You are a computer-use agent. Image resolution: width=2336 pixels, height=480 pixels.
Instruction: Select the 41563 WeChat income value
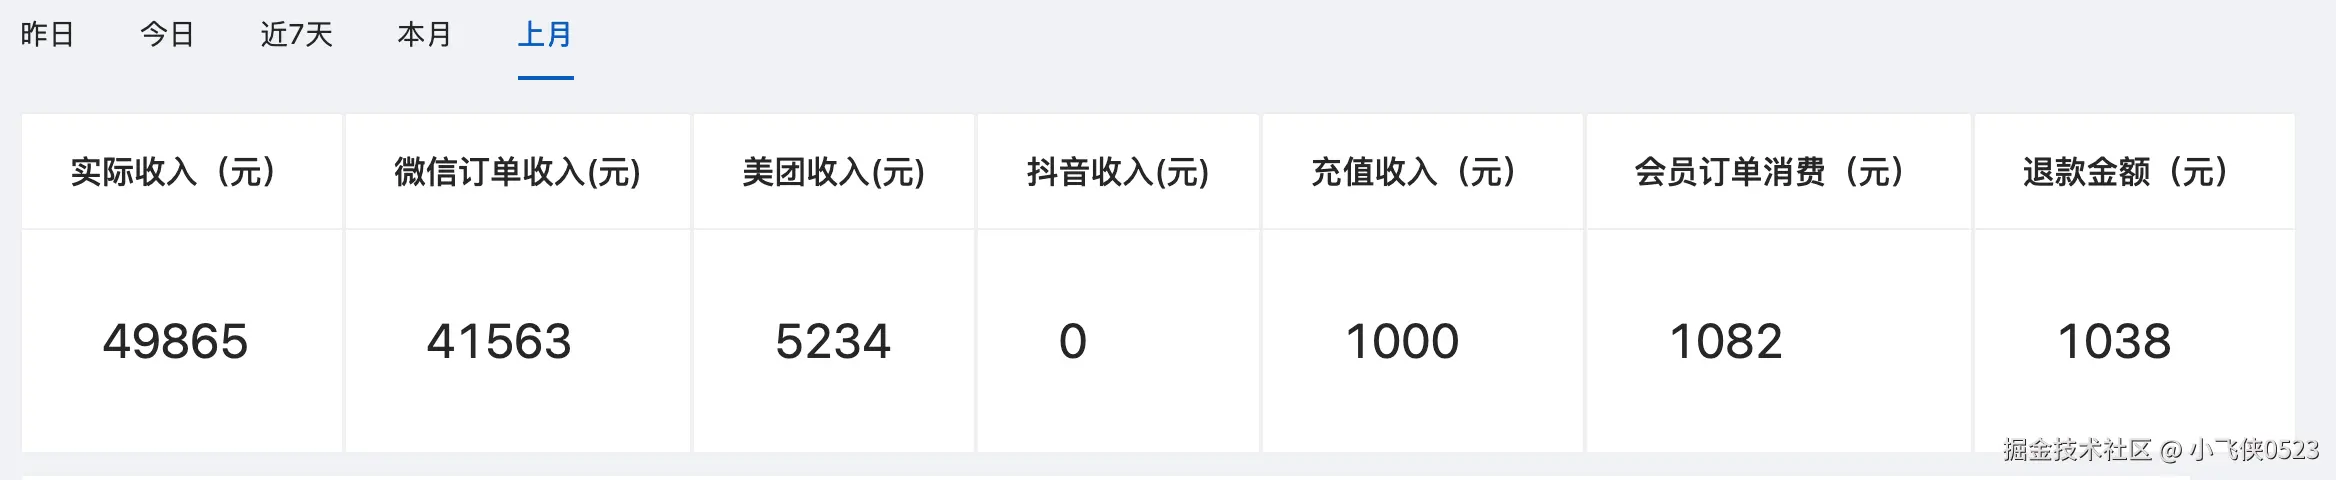click(499, 342)
